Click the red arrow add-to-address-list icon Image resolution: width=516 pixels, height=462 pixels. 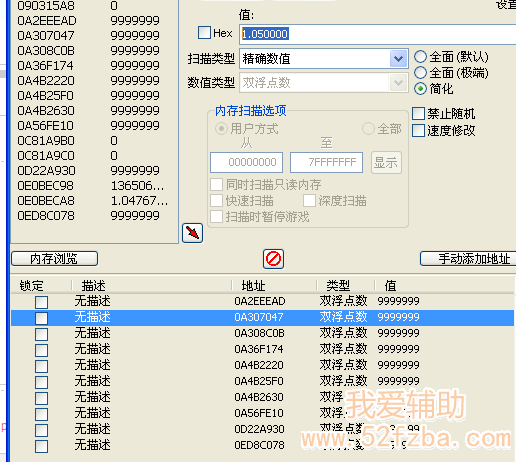193,233
